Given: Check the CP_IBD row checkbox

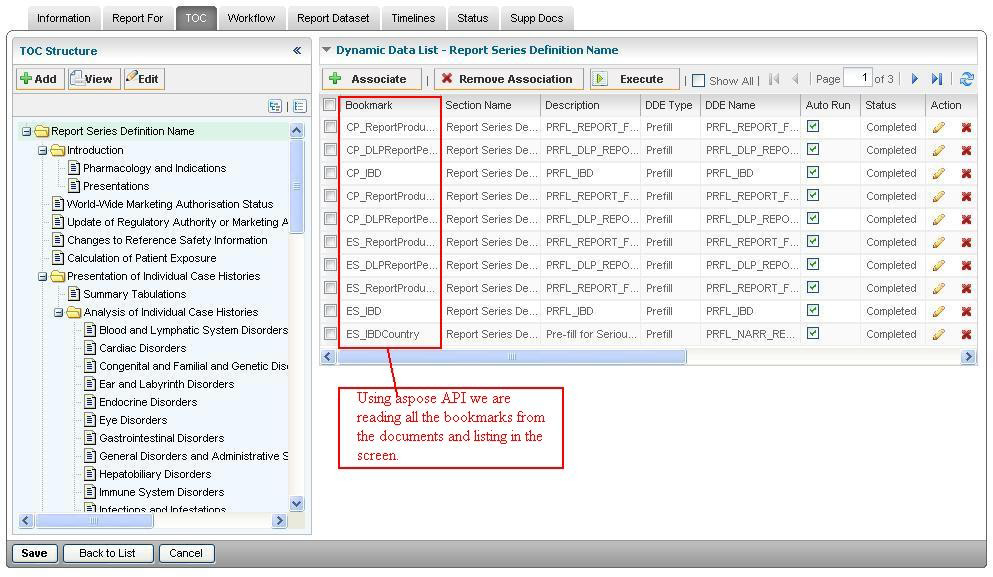Looking at the screenshot, I should pyautogui.click(x=330, y=173).
